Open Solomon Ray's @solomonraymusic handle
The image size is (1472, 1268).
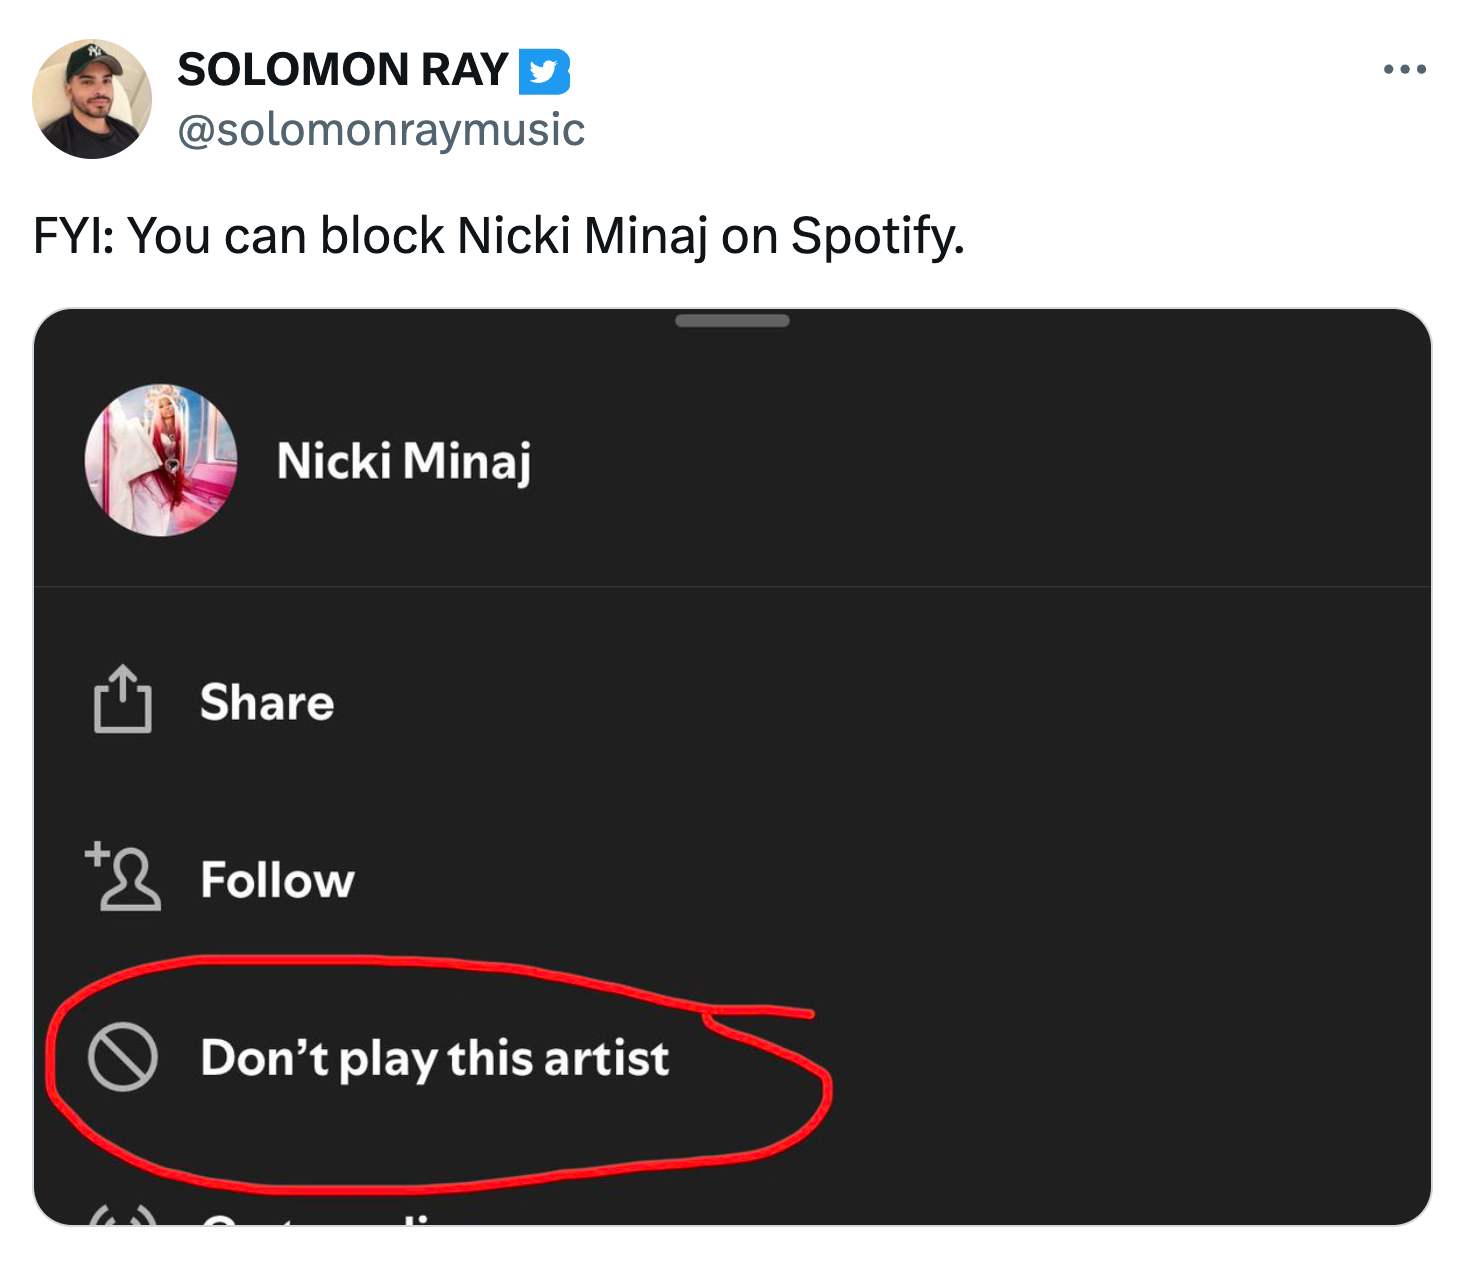pyautogui.click(x=383, y=128)
